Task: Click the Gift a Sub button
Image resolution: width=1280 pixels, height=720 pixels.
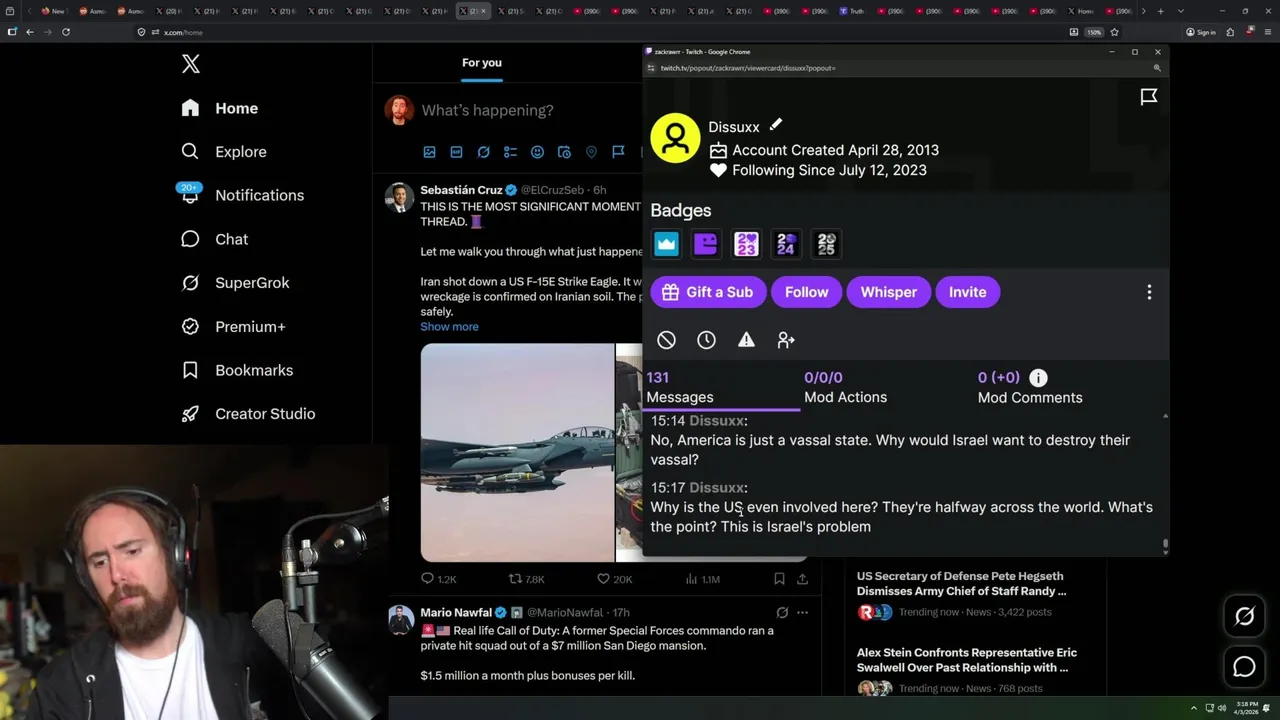Action: 708,292
